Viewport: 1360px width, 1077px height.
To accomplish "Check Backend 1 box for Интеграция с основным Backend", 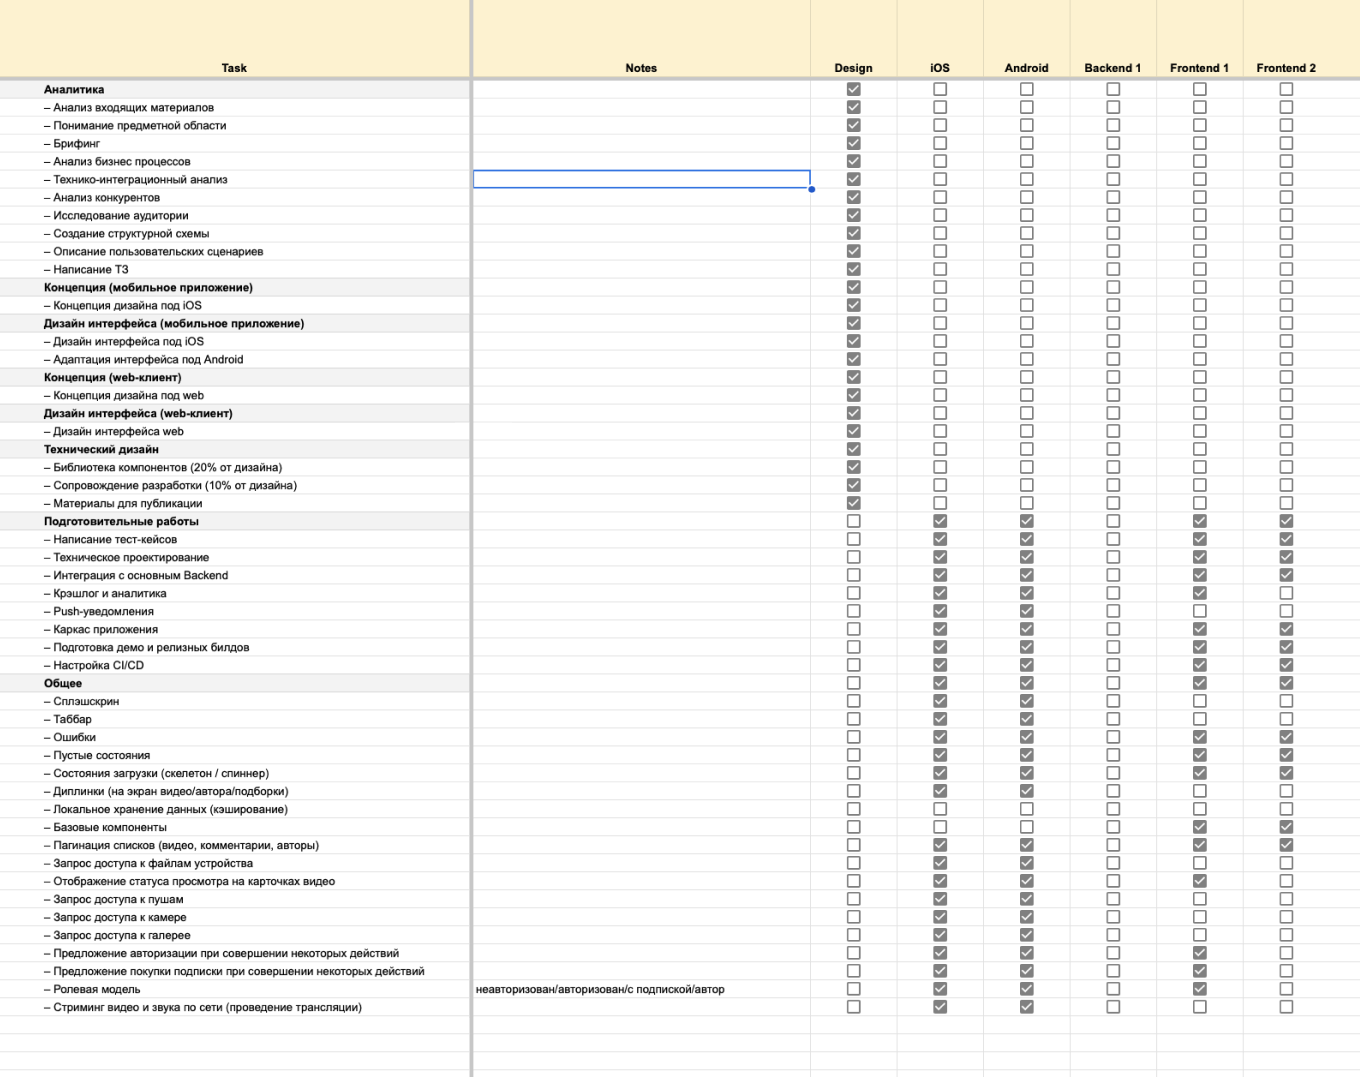I will (1113, 575).
